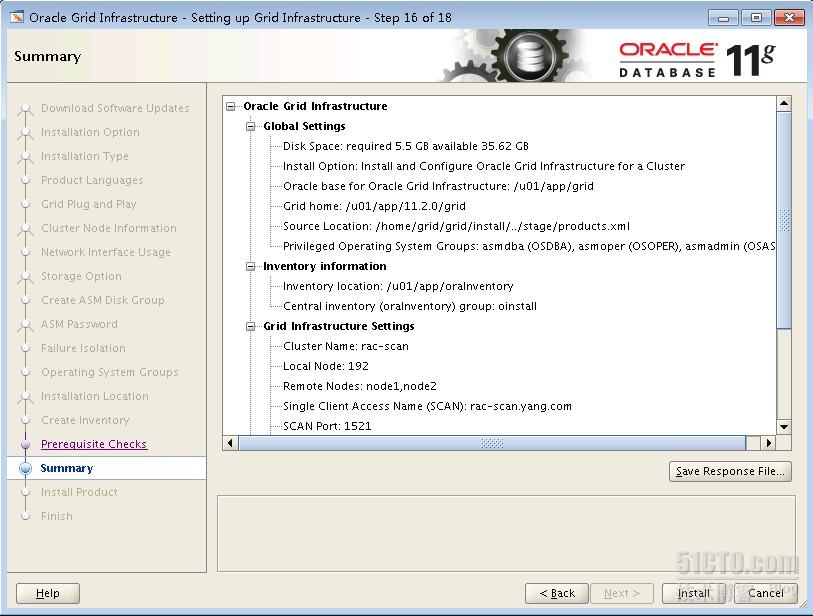The width and height of the screenshot is (813, 616).
Task: Minimize the installer window
Action: 724,18
